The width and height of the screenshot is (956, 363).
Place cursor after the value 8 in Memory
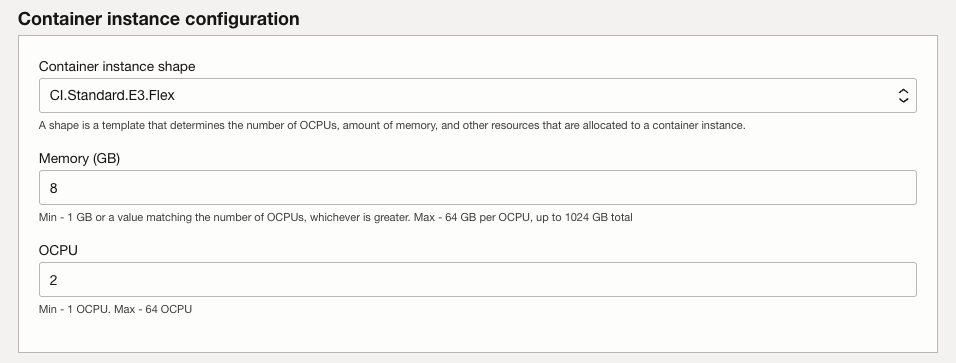tap(58, 188)
